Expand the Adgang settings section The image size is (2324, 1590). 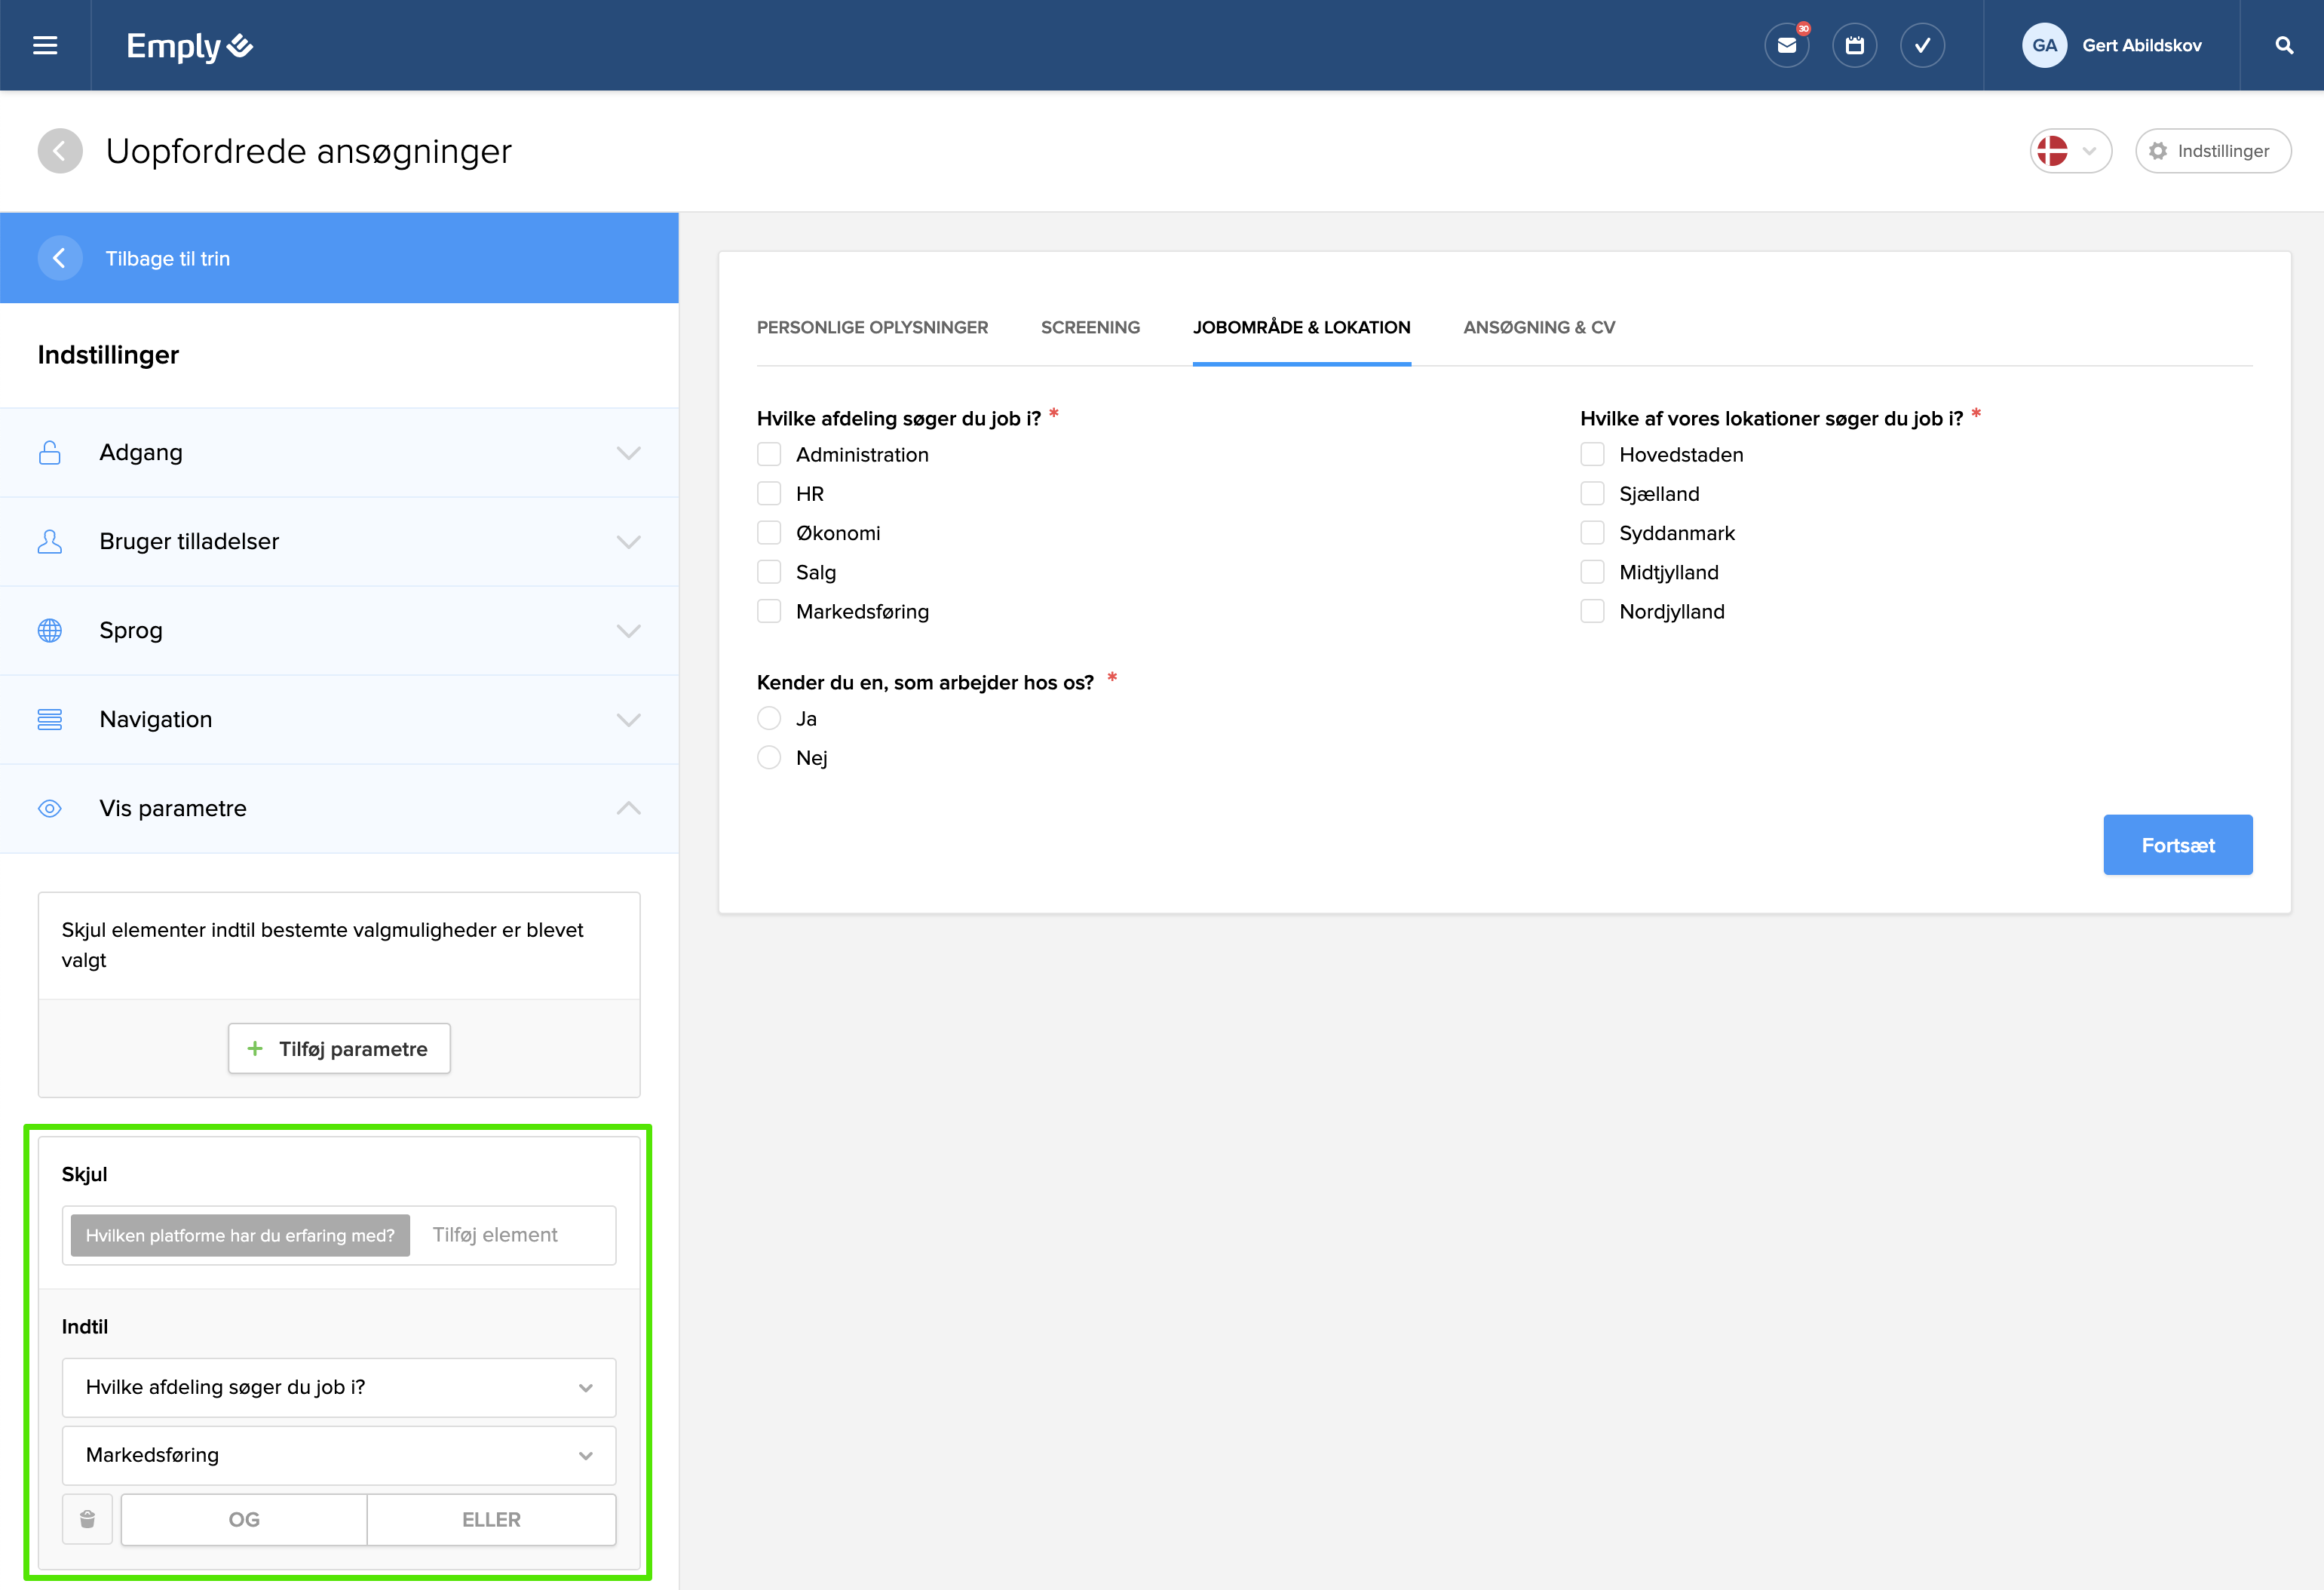pyautogui.click(x=339, y=453)
